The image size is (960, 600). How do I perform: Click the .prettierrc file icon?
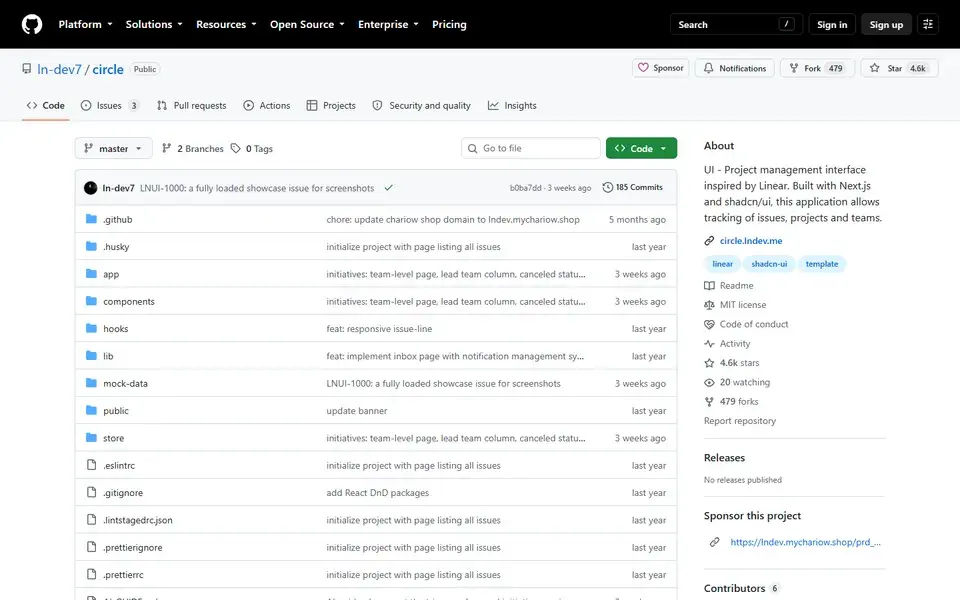[91, 574]
